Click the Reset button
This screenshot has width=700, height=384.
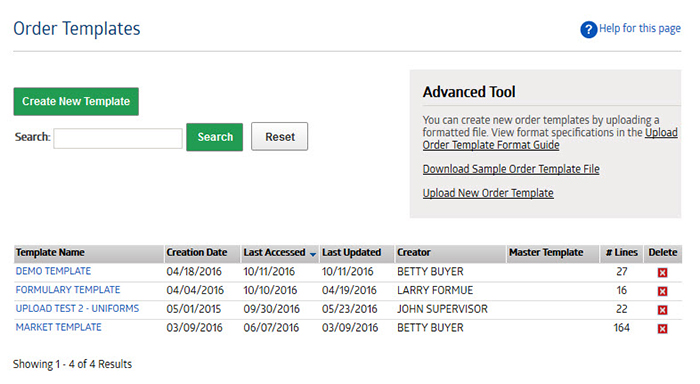point(279,137)
